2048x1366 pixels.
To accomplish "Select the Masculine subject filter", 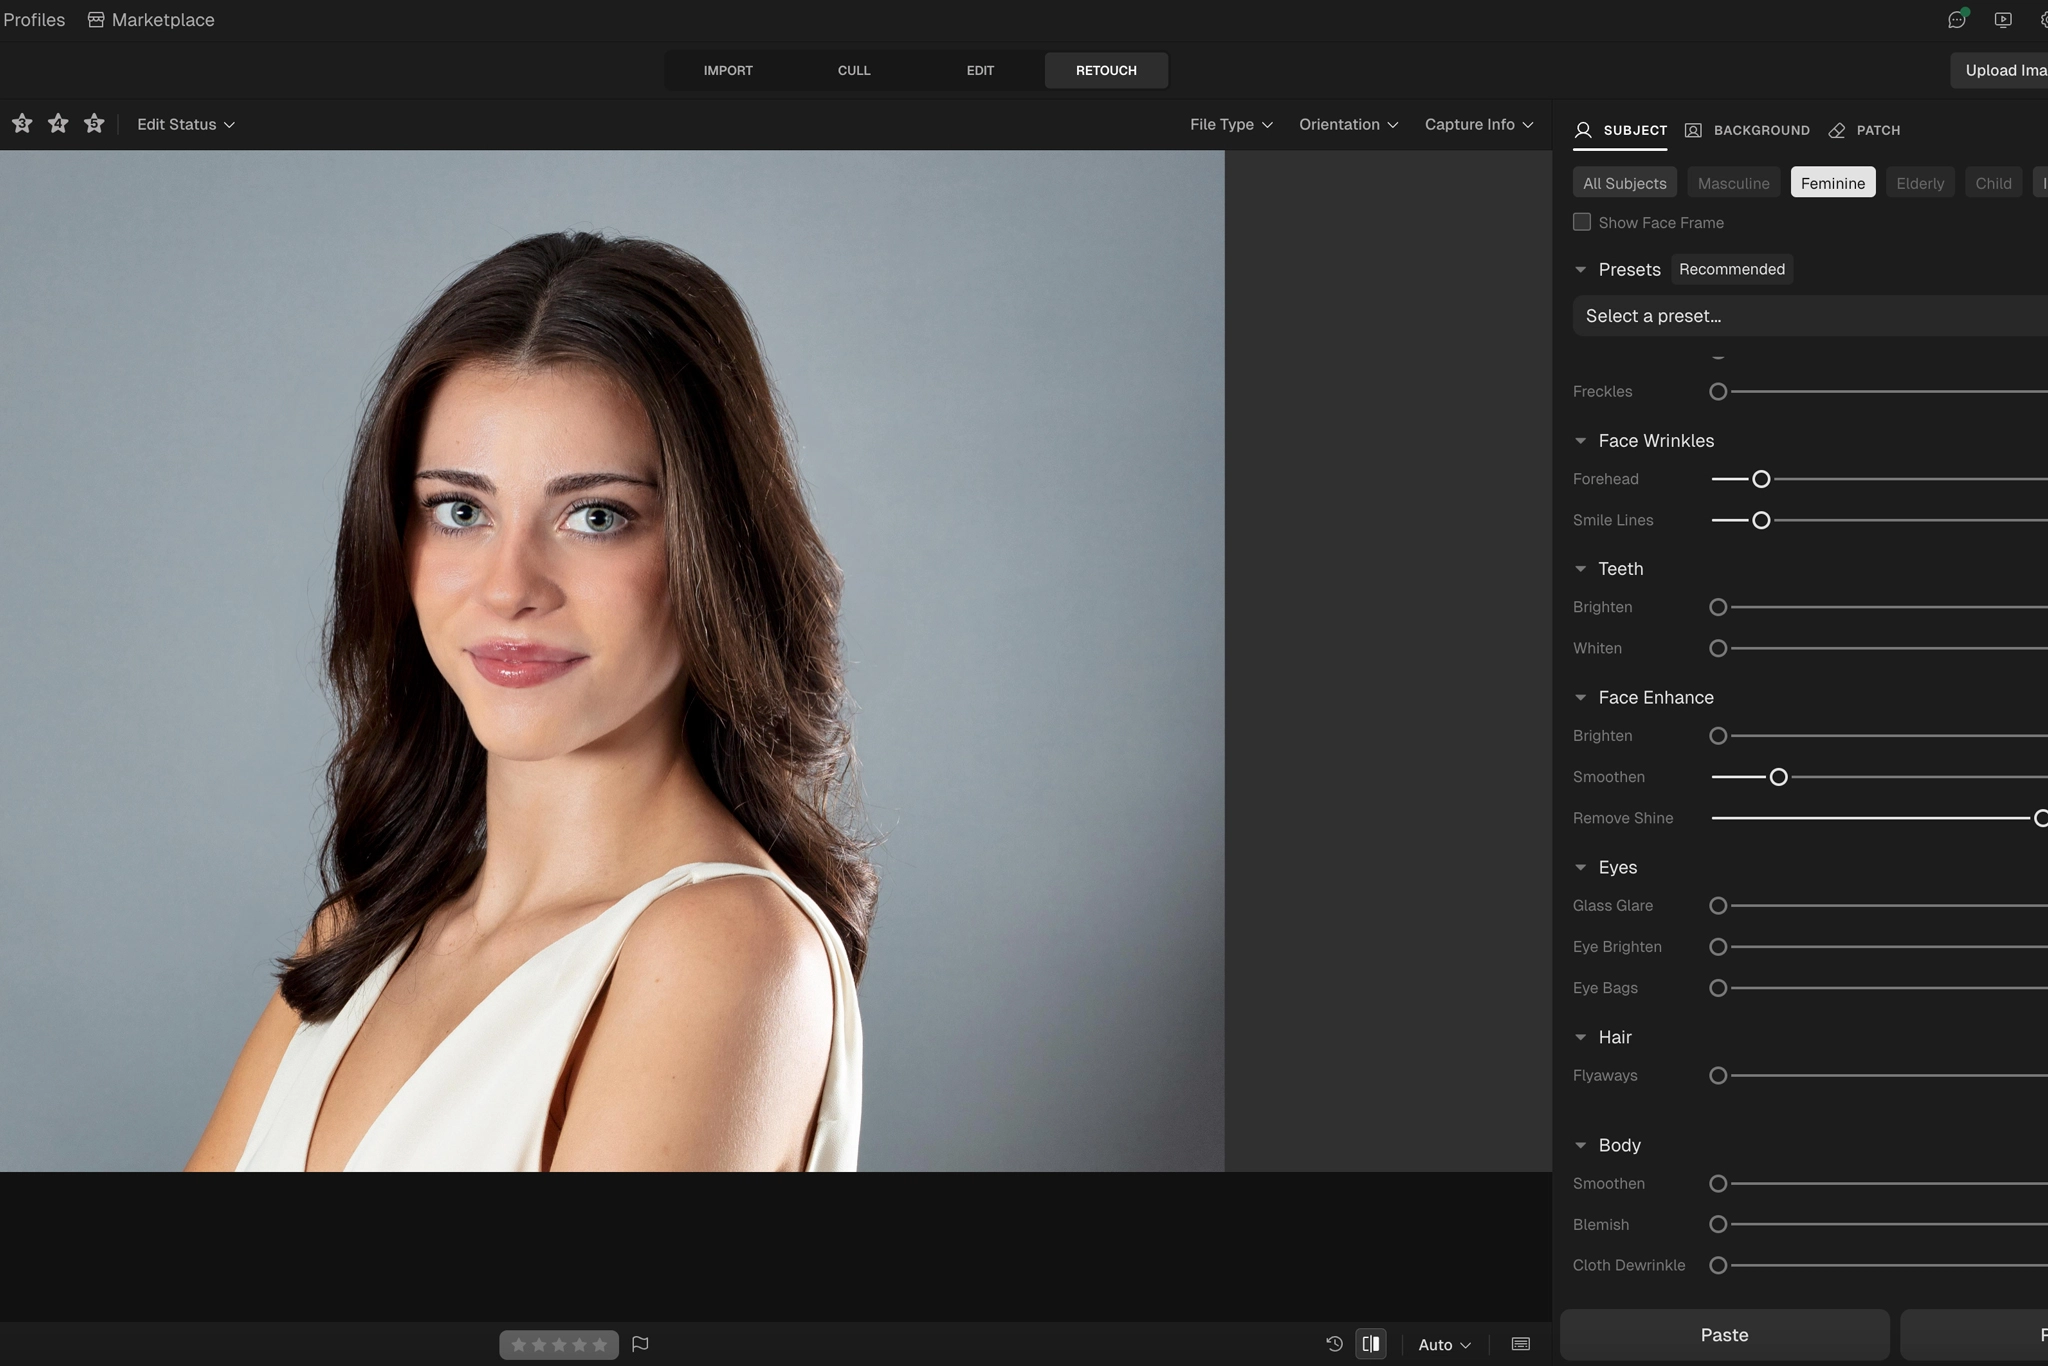I will (1734, 183).
